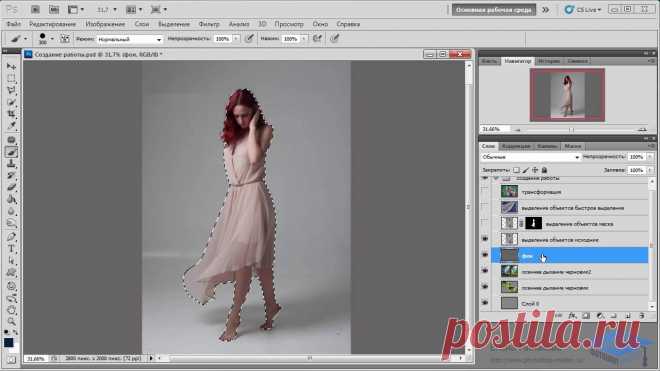
Task: Create a new layer icon
Action: pyautogui.click(x=628, y=315)
